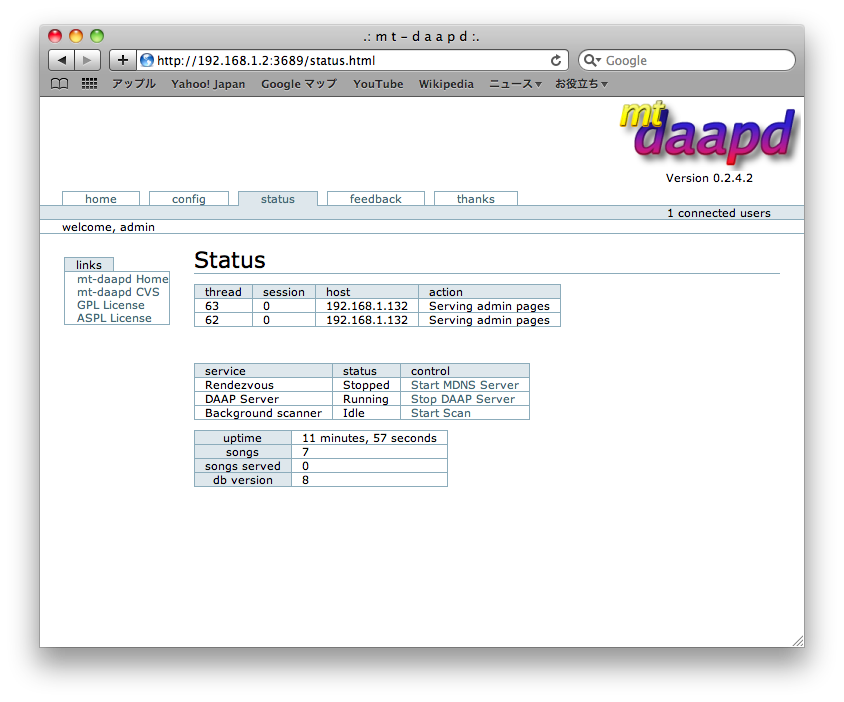The width and height of the screenshot is (844, 702).
Task: Expand the お役立ち bookmarks folder
Action: tap(581, 84)
